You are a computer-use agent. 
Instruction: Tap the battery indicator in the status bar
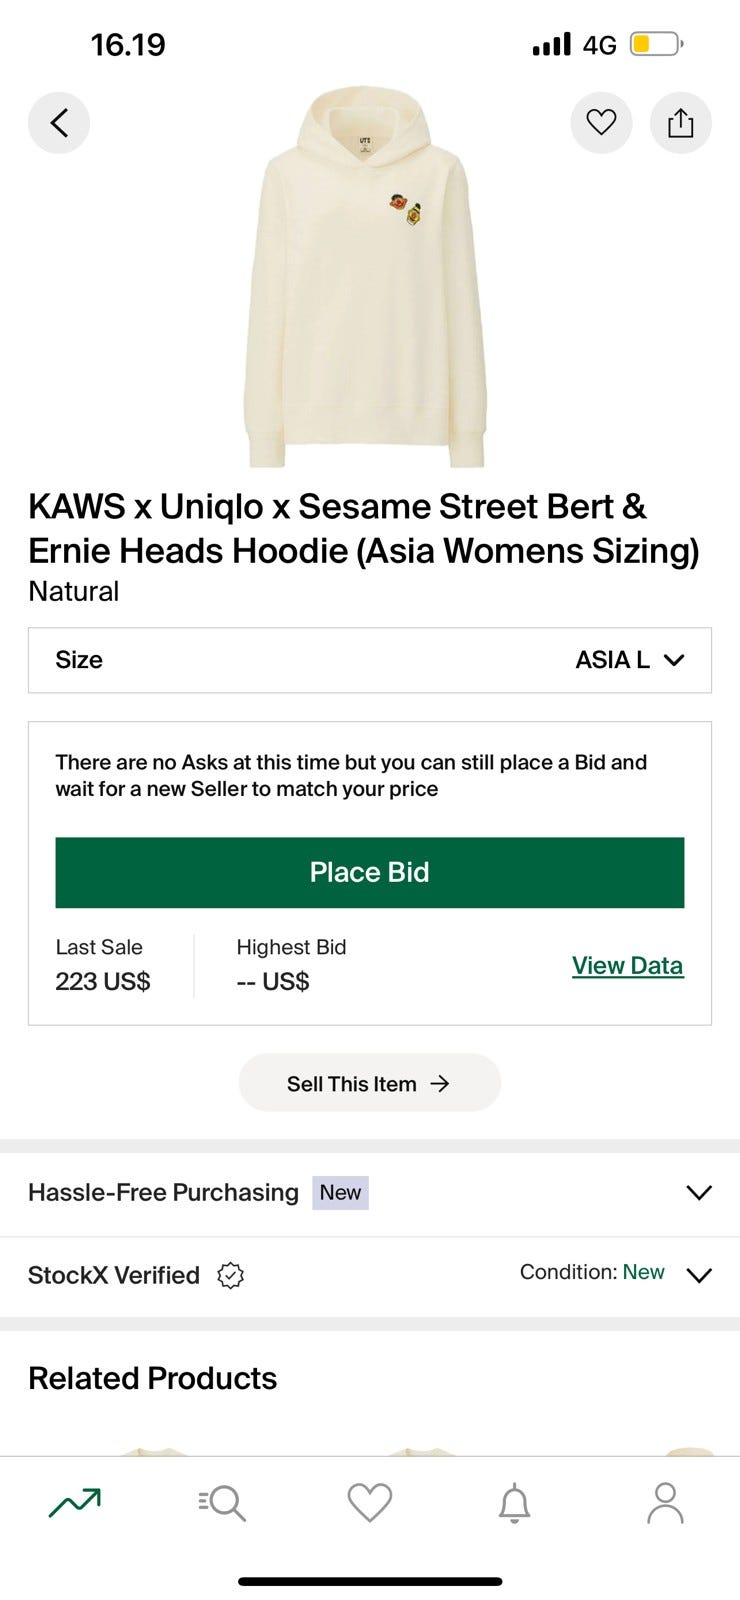(656, 44)
